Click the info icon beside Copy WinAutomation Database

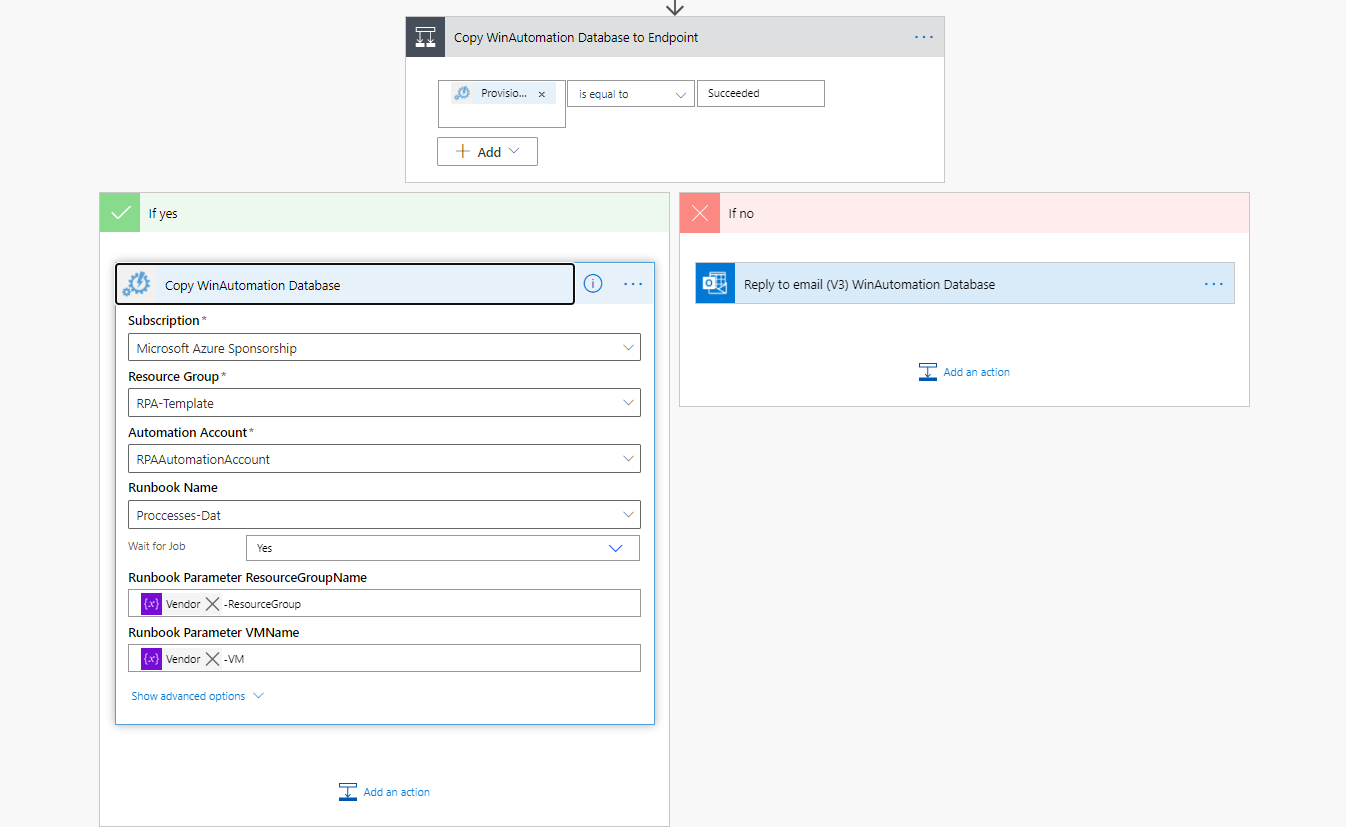[593, 284]
